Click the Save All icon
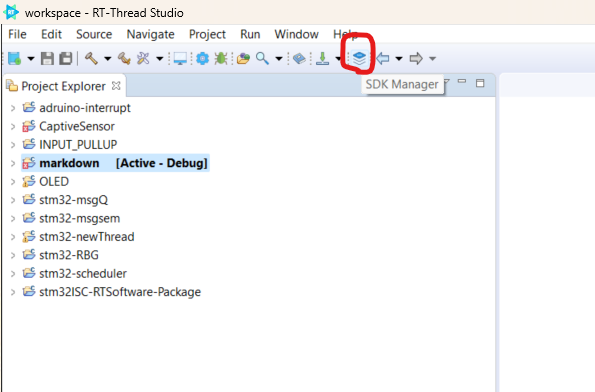The image size is (595, 392). [66, 58]
